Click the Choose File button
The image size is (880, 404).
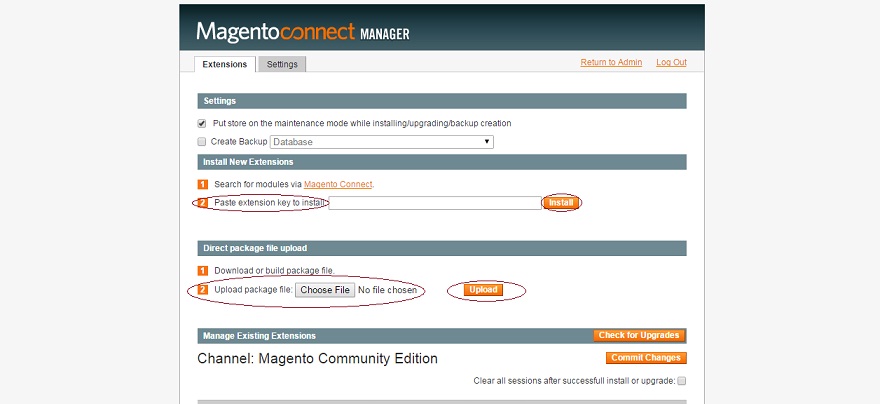(325, 290)
